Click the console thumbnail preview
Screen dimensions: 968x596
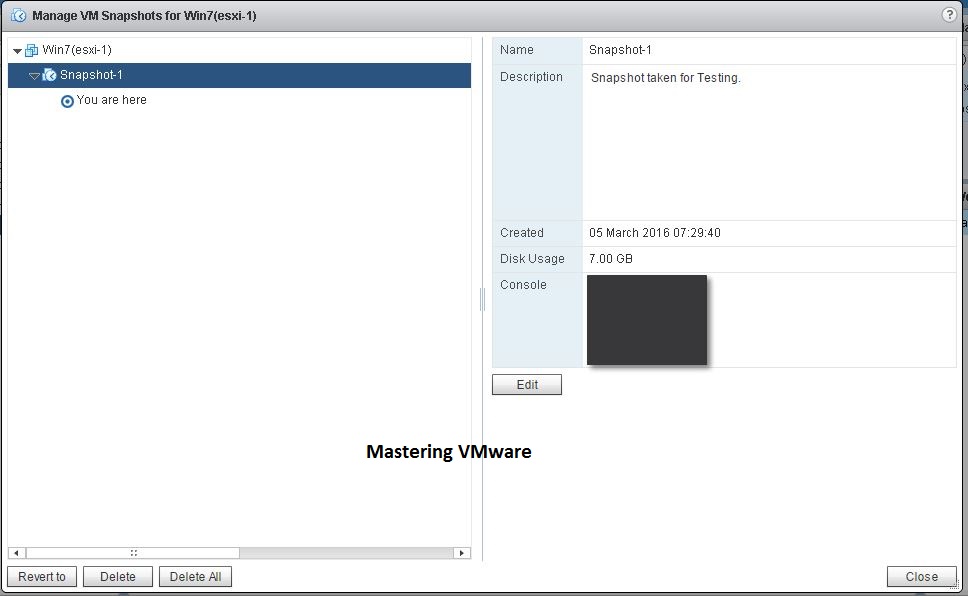click(647, 320)
